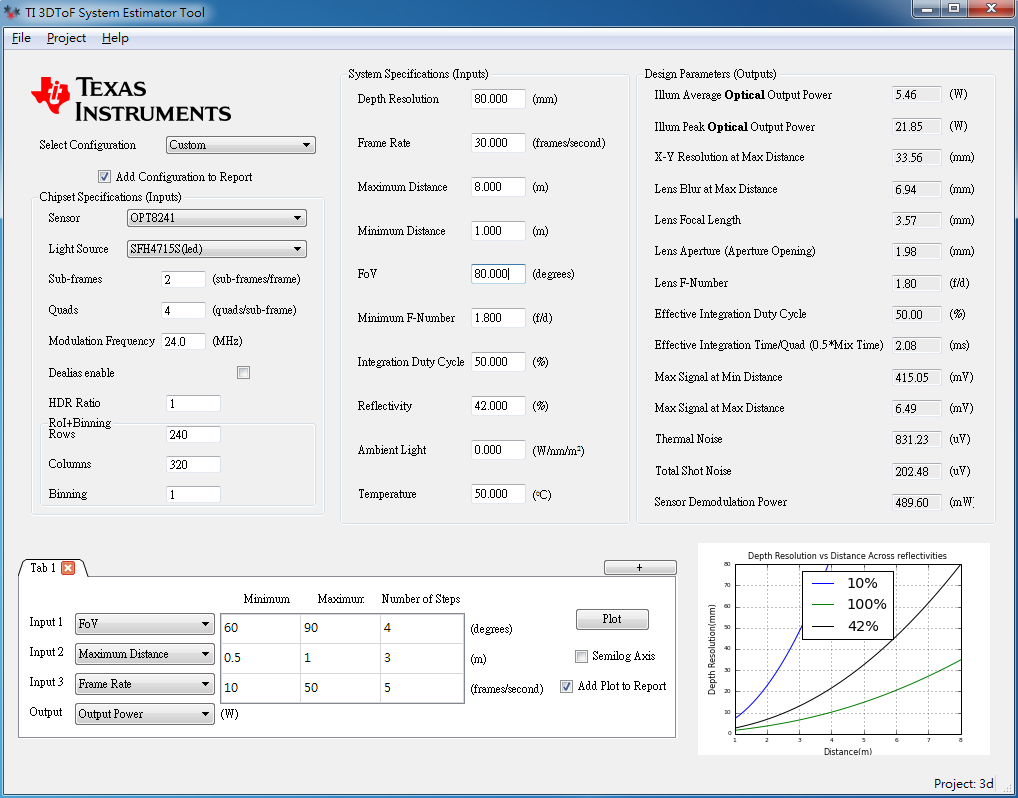Click Thermal Noise value 831.23
The width and height of the screenshot is (1018, 798).
[x=917, y=440]
